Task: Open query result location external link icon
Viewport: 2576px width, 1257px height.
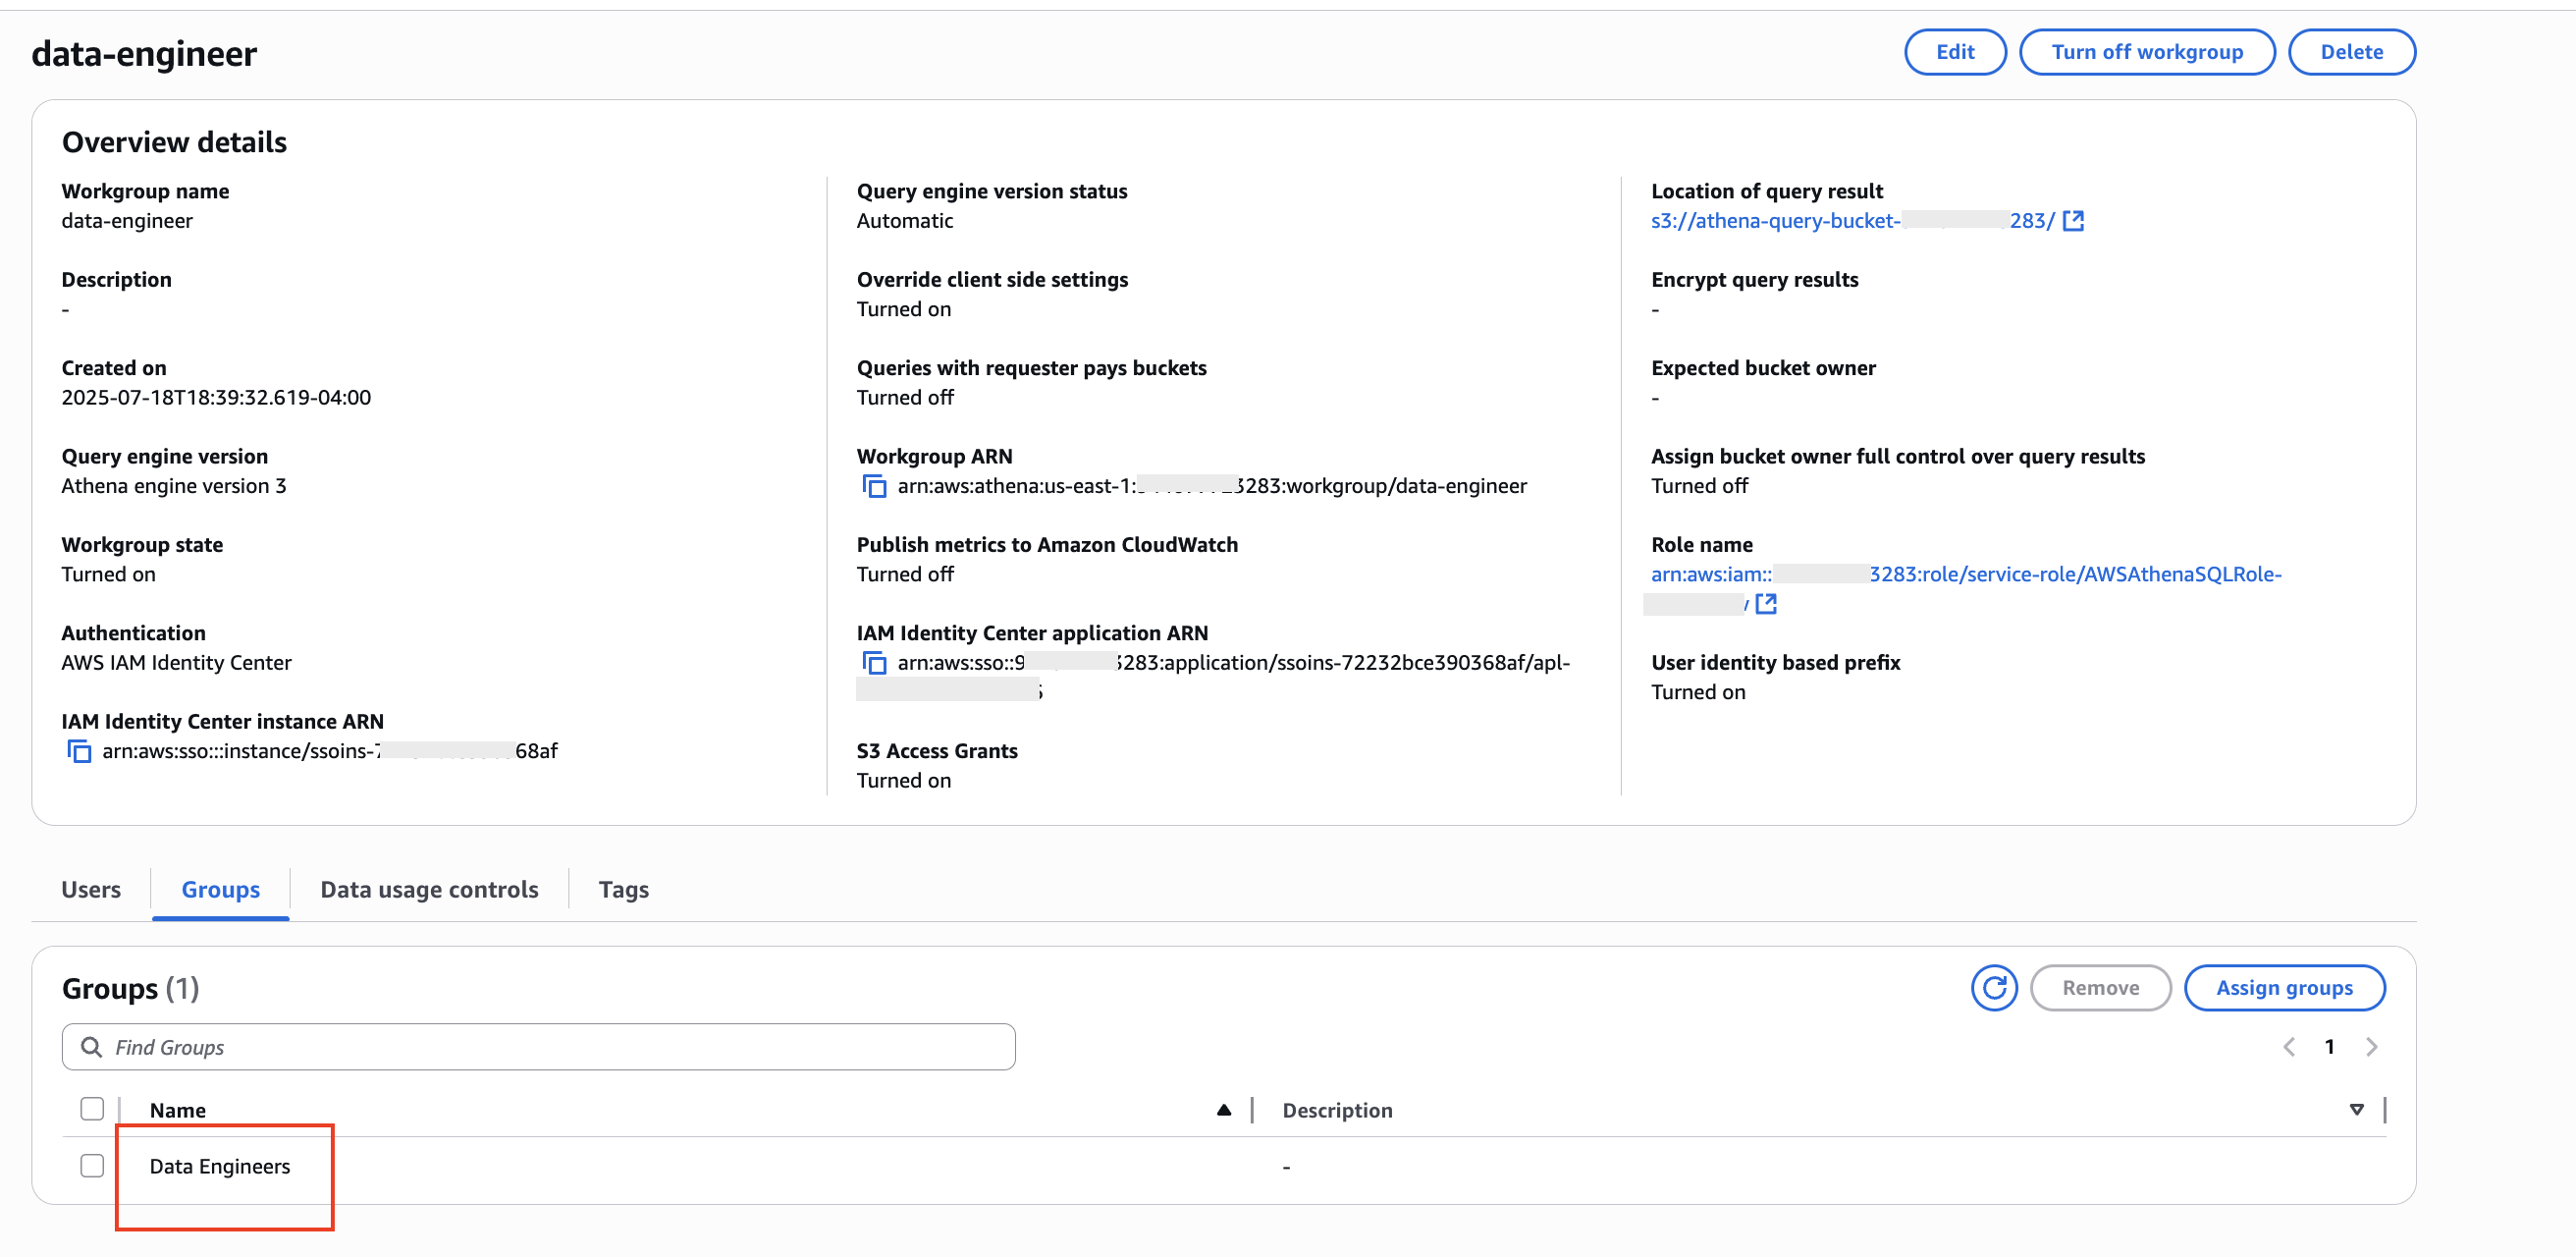Action: (x=2073, y=221)
